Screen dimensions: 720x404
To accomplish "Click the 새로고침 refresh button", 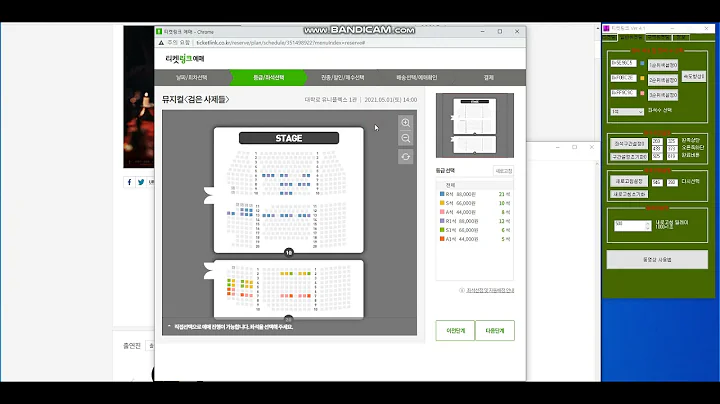I will tap(503, 171).
